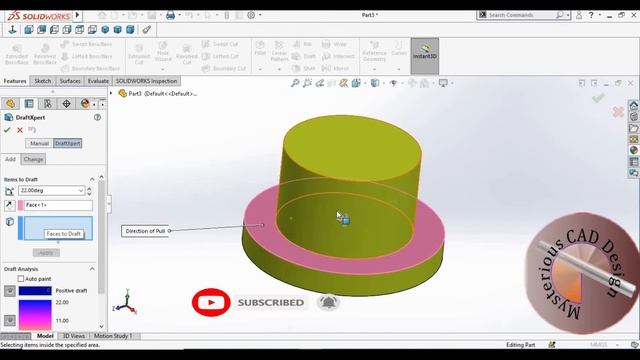Click the blue Positive draft color swatch
The width and height of the screenshot is (640, 360).
pyautogui.click(x=35, y=291)
